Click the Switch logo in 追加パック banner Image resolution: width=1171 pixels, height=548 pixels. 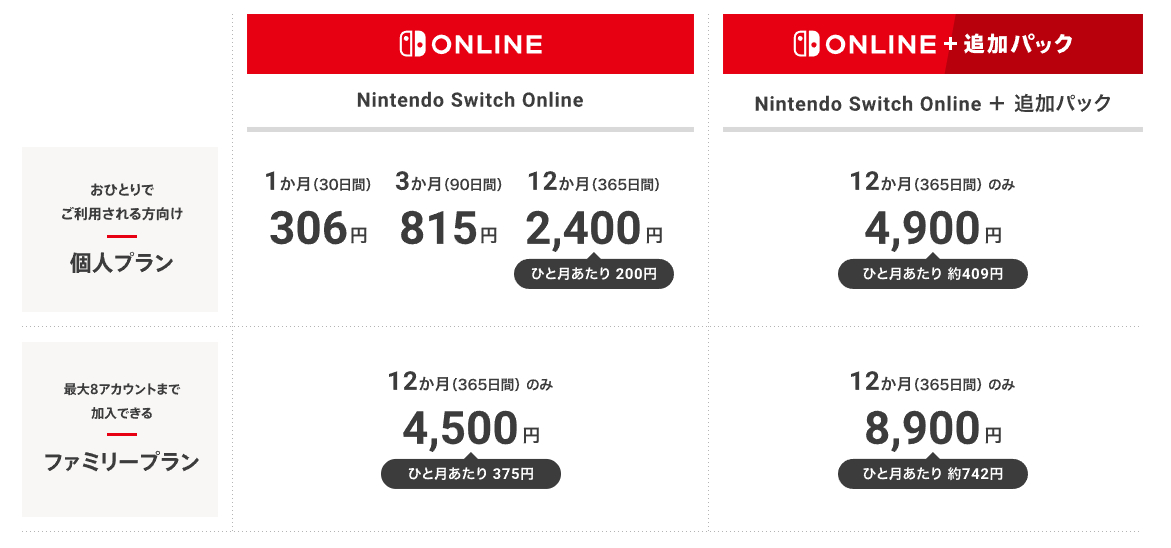click(807, 44)
